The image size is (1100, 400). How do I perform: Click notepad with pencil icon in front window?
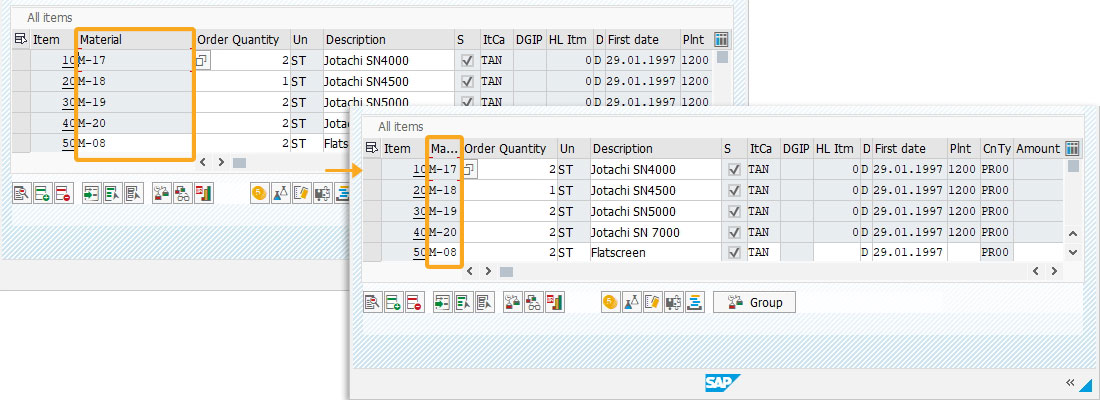point(653,302)
